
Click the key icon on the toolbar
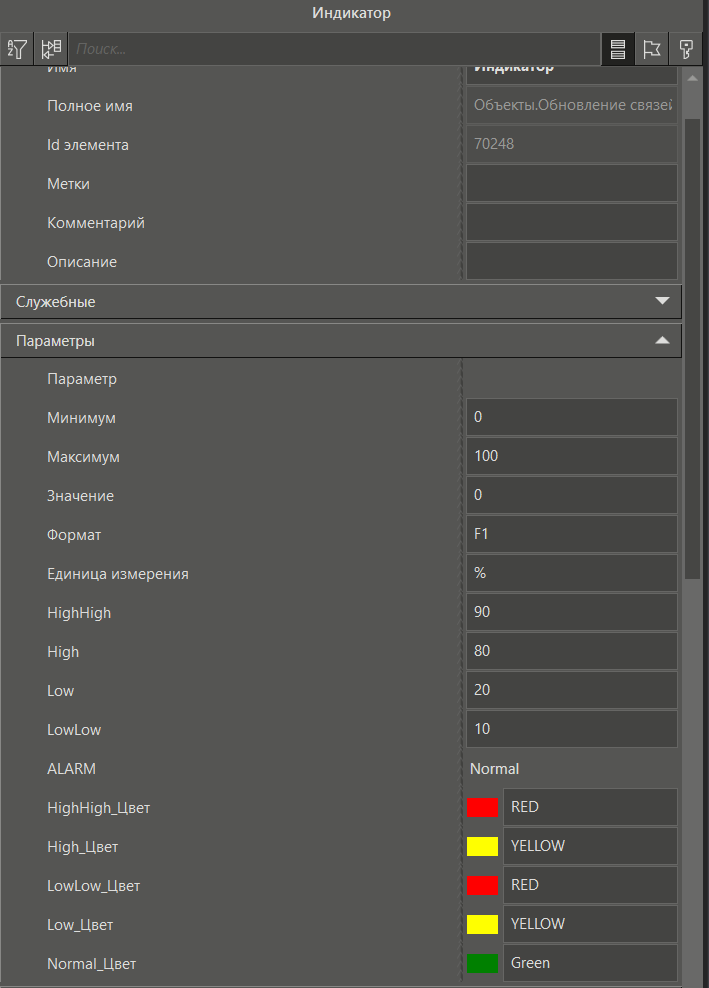(687, 48)
